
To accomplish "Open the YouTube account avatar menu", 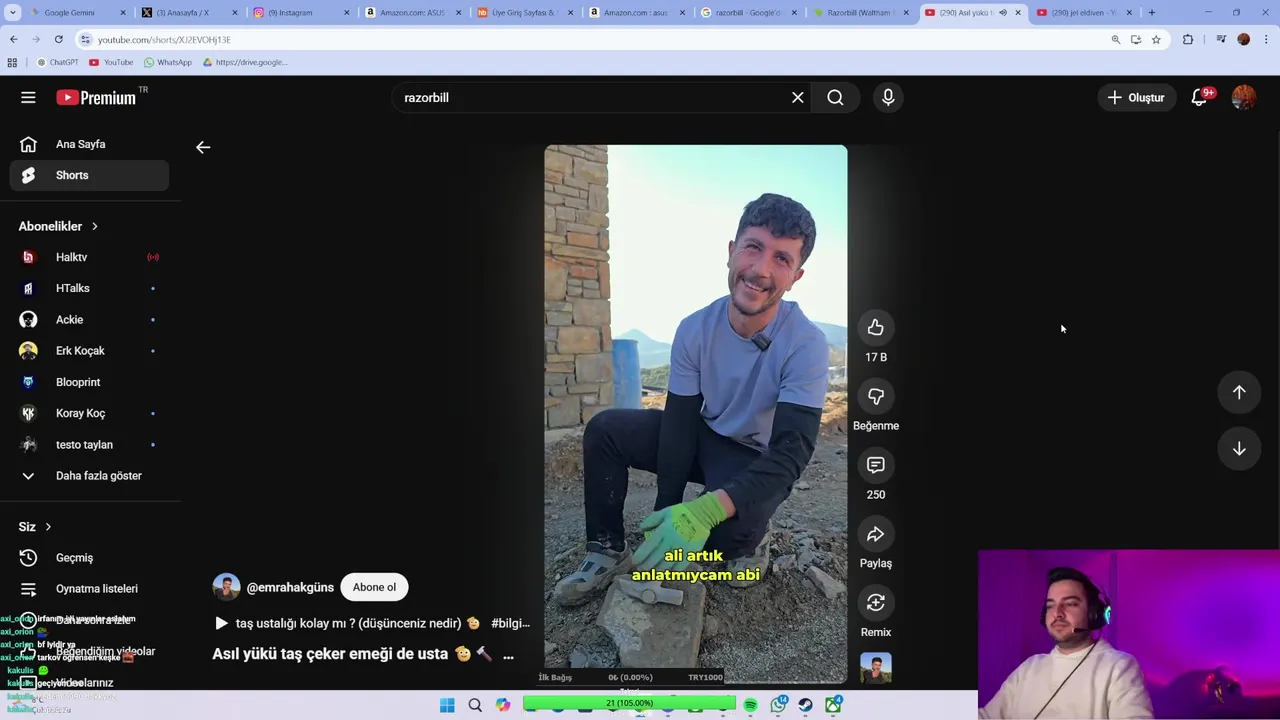I will 1243,97.
